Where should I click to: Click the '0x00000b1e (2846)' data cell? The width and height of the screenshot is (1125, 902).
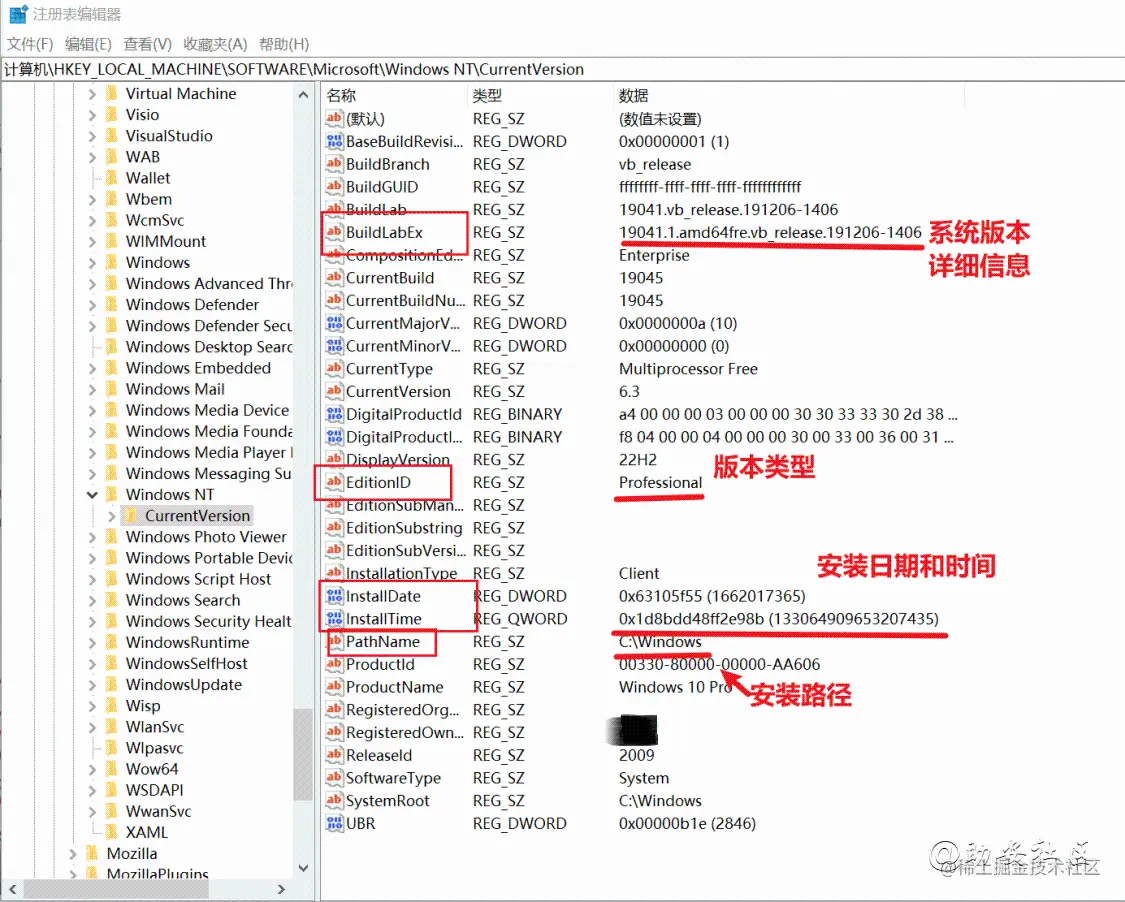click(687, 823)
